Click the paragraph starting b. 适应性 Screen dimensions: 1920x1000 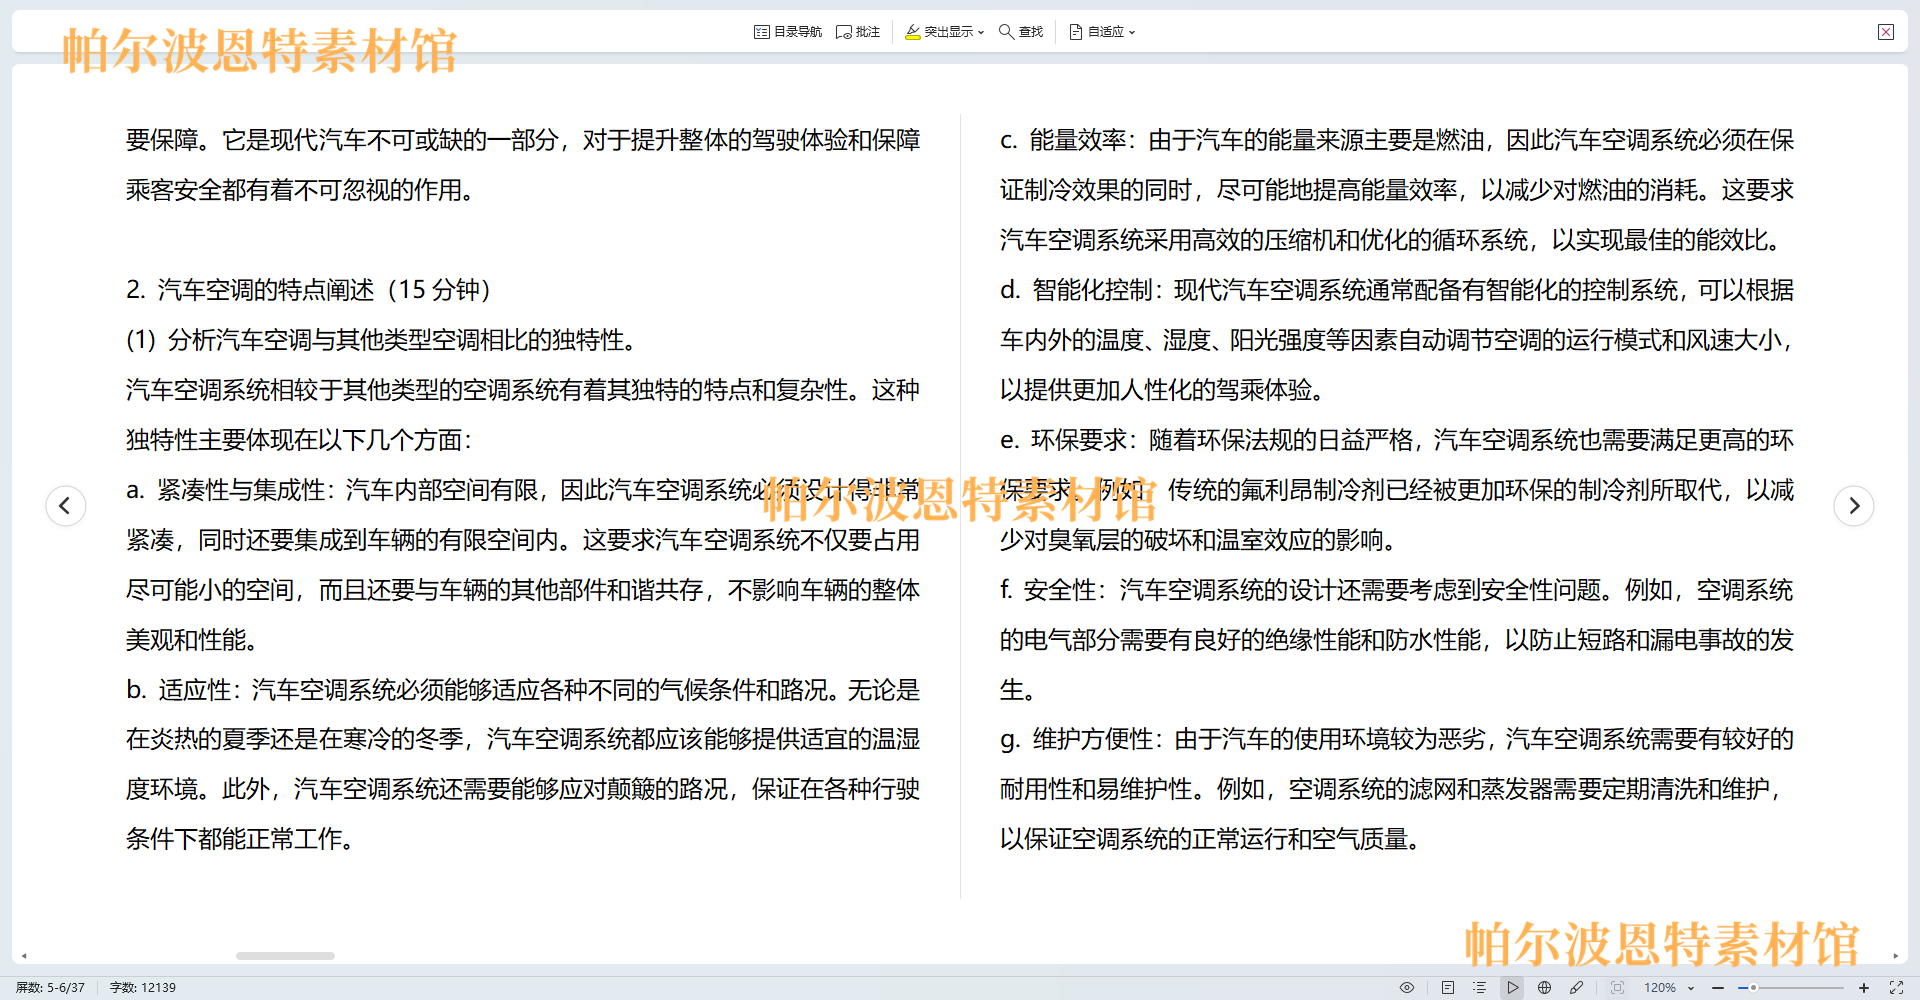coord(523,764)
